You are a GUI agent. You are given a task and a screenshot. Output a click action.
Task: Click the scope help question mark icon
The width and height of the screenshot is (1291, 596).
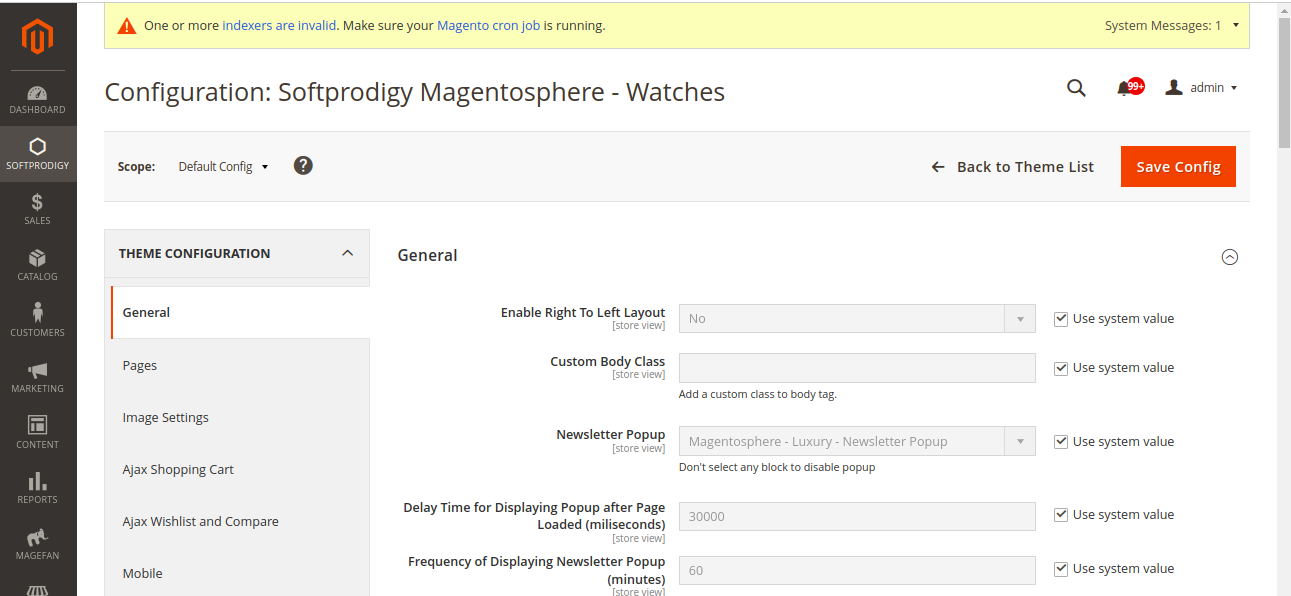tap(303, 165)
